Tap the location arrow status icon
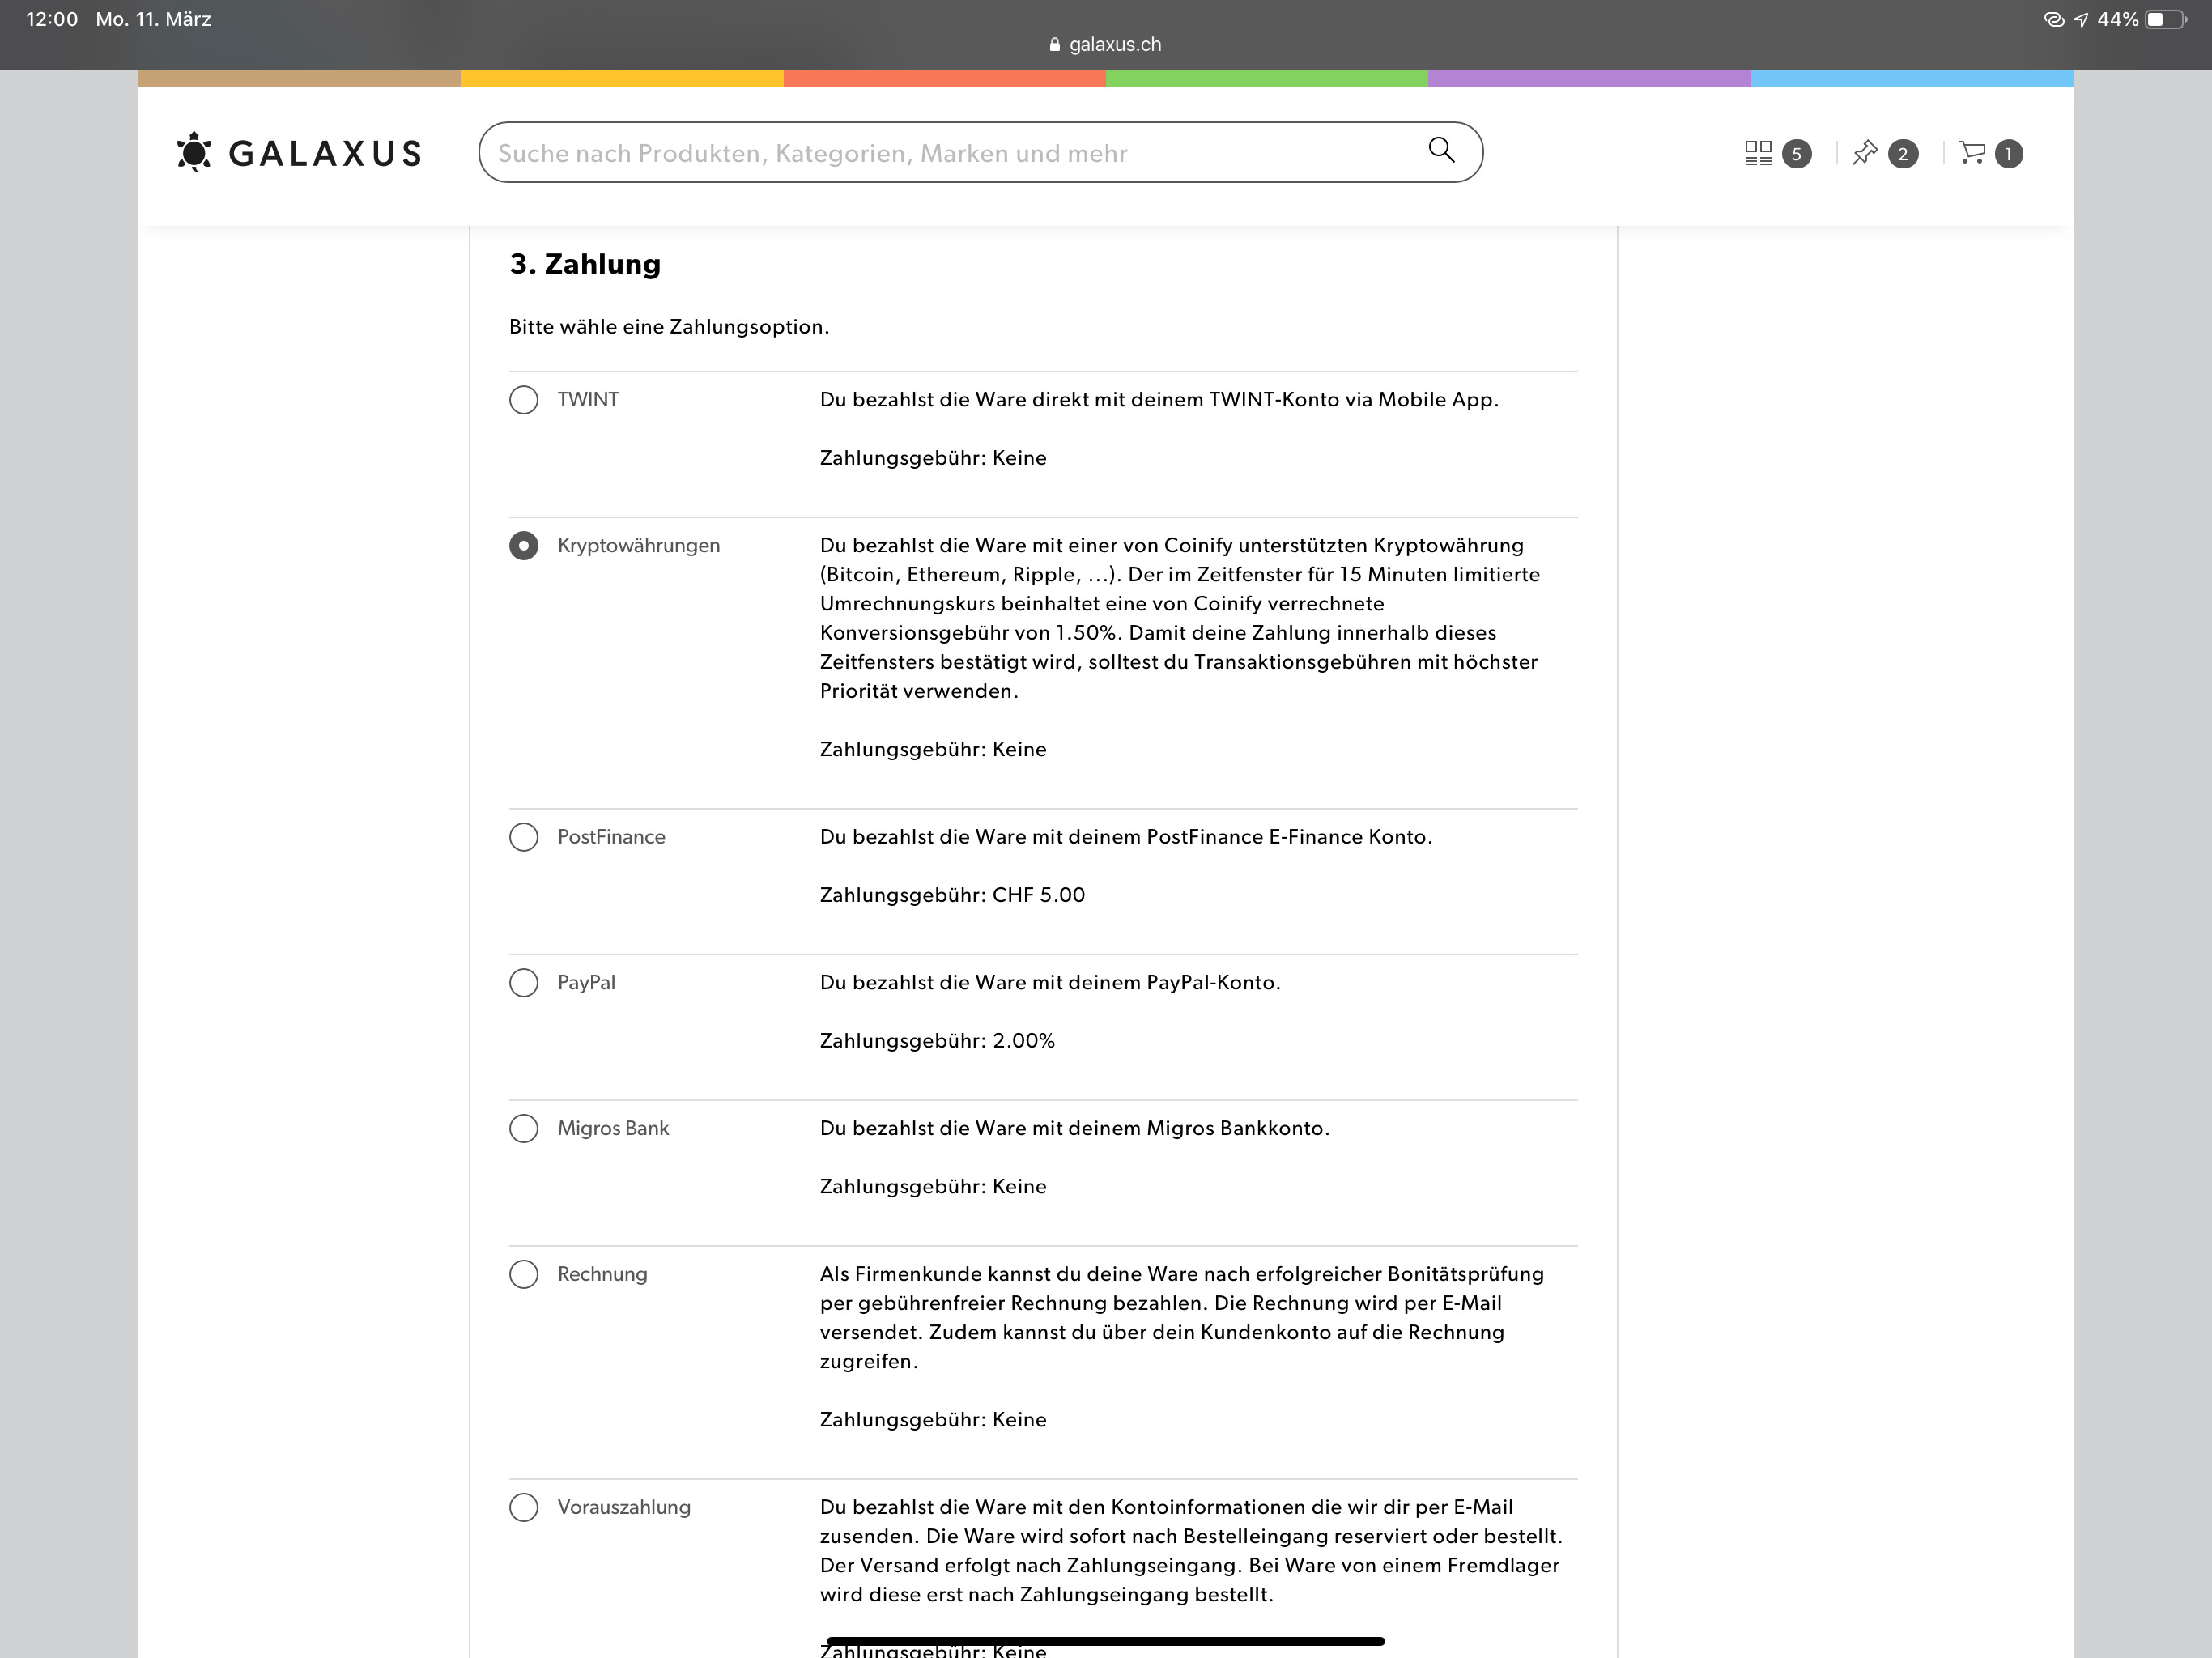This screenshot has height=1658, width=2212. 2081,19
